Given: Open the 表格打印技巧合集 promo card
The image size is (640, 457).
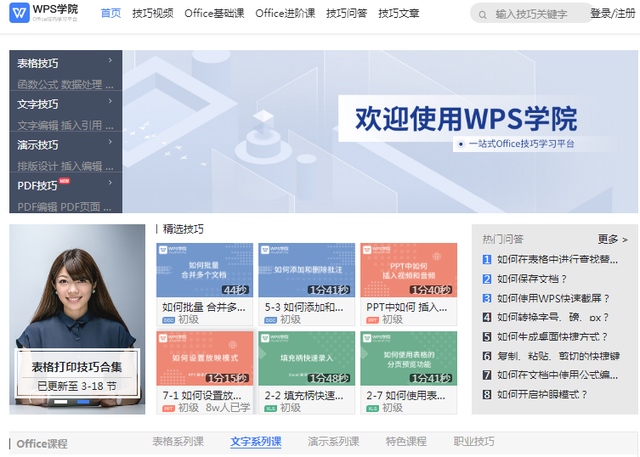Looking at the screenshot, I should tap(77, 319).
